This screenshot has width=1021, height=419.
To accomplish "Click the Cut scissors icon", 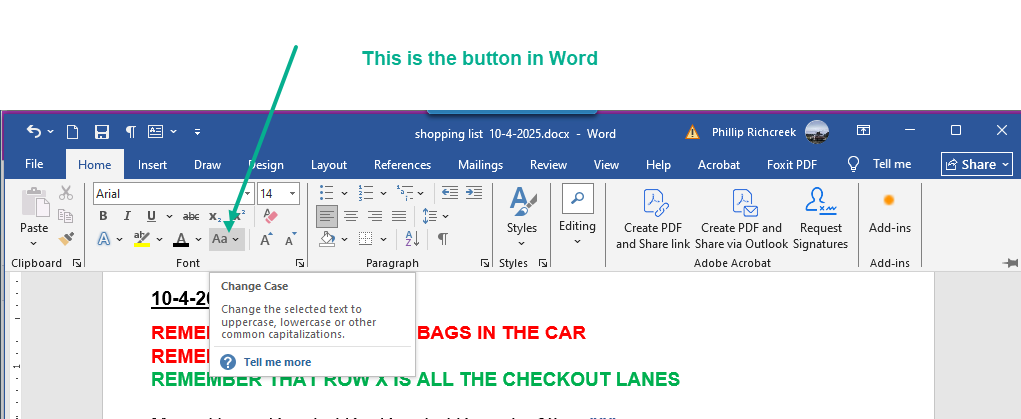I will pos(66,193).
